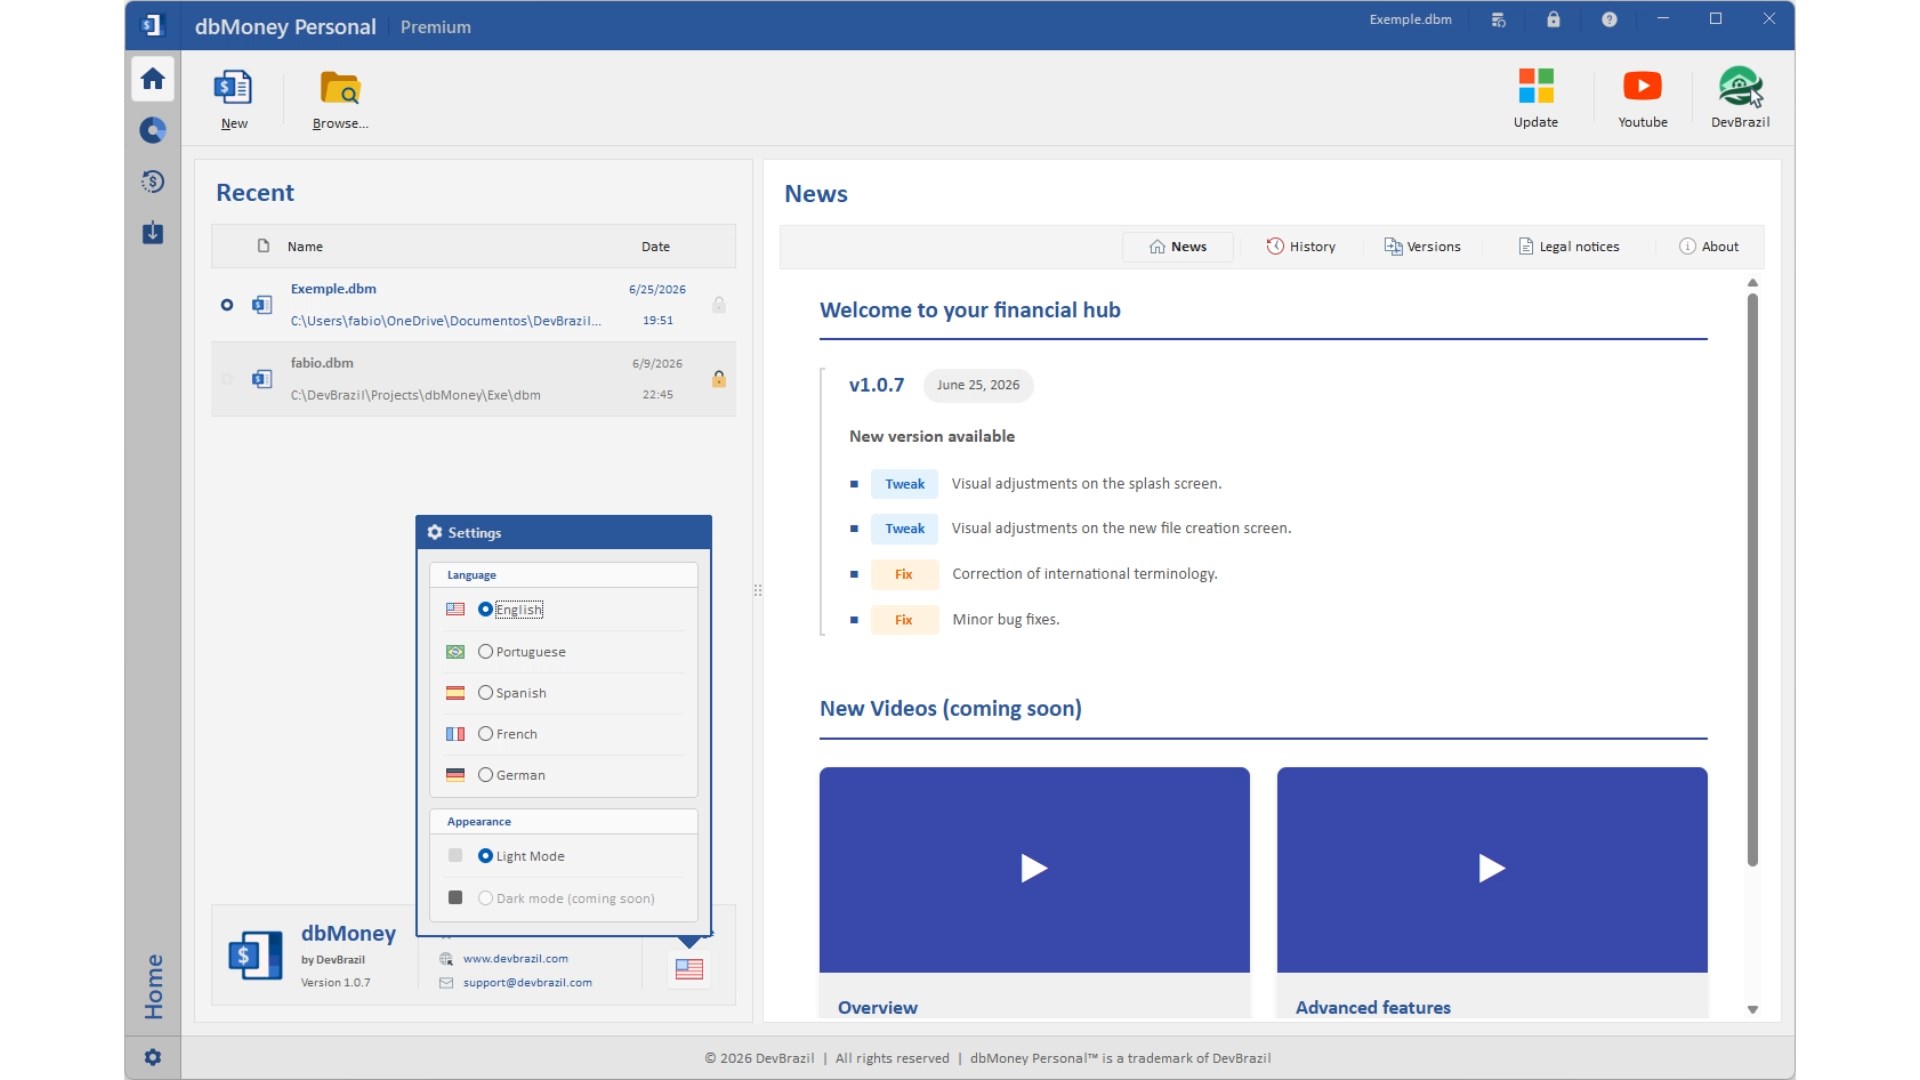Select the Portuguese language option
Viewport: 1920px width, 1080px height.
[x=521, y=652]
